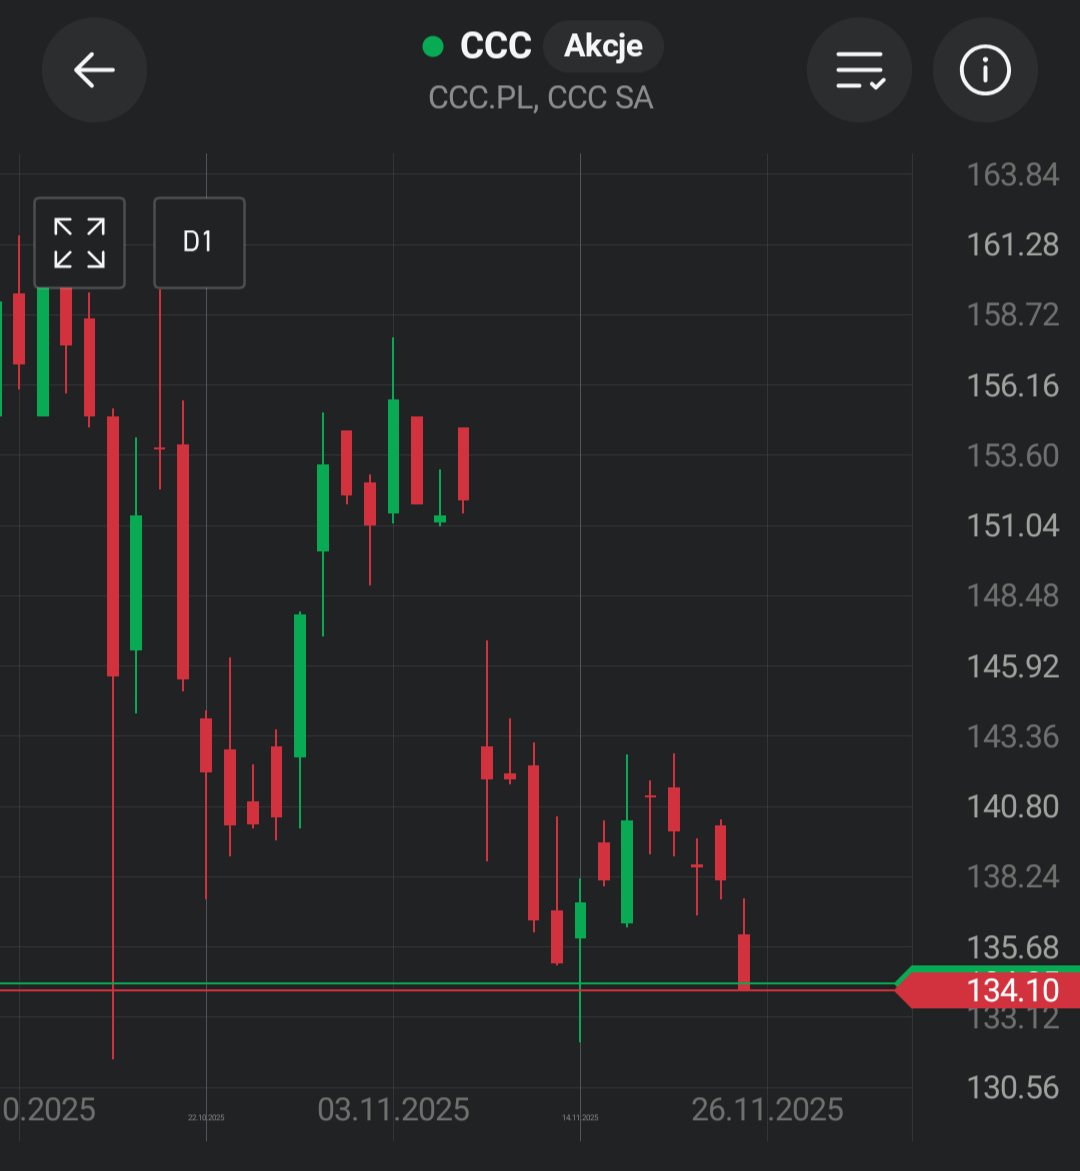Tap the 161.28 price axis label
The height and width of the screenshot is (1171, 1080).
point(1013,245)
